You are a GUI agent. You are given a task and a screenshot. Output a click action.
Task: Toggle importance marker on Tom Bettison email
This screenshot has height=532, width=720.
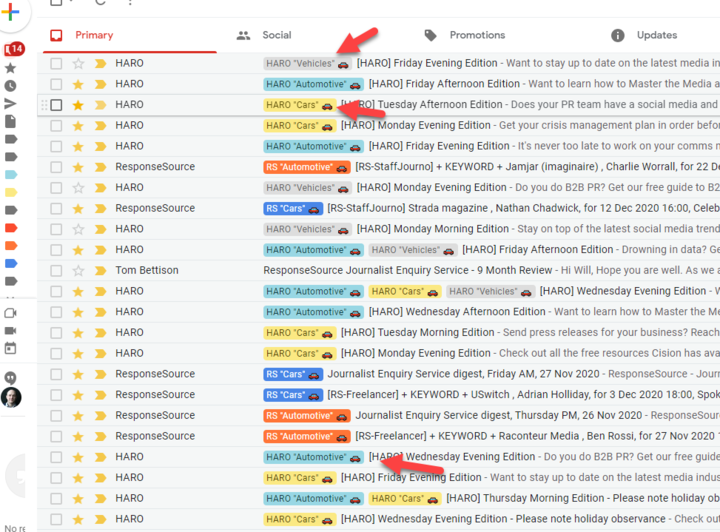tap(100, 271)
